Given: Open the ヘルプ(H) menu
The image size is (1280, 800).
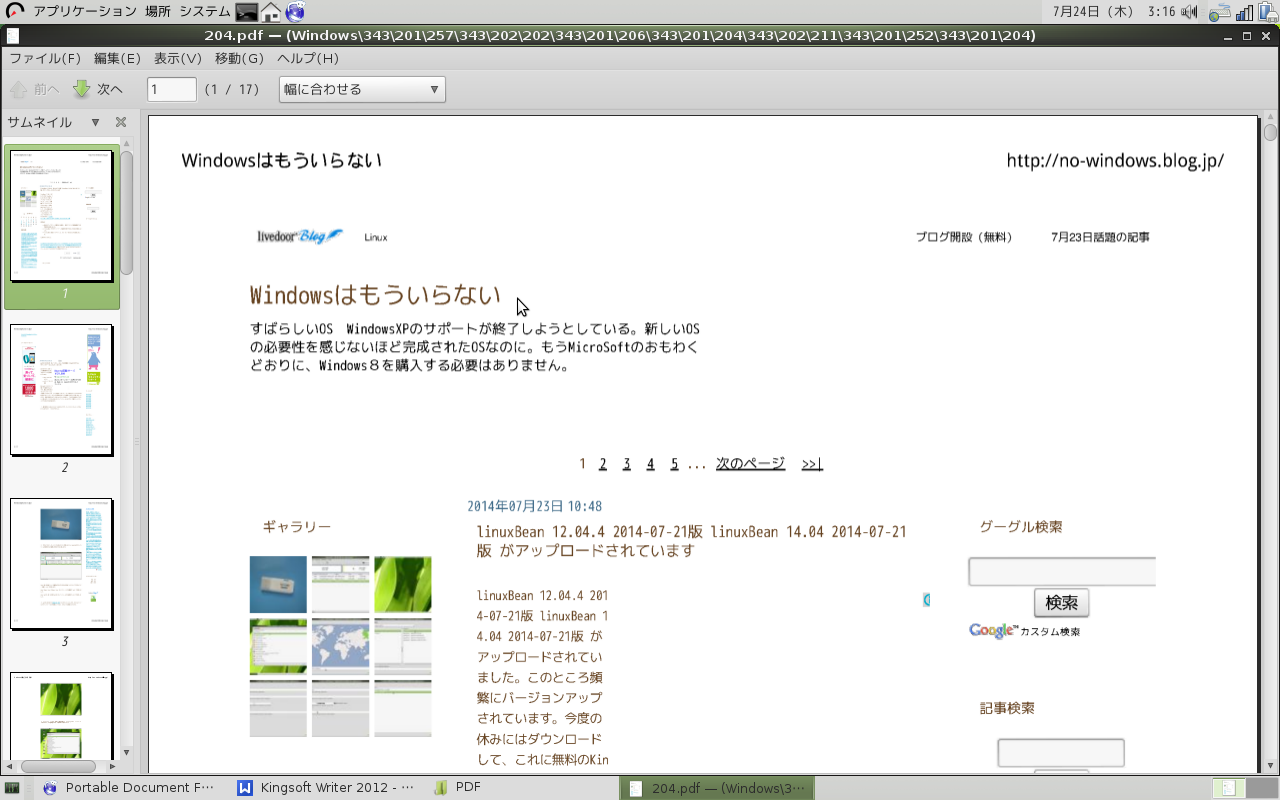Looking at the screenshot, I should (308, 58).
